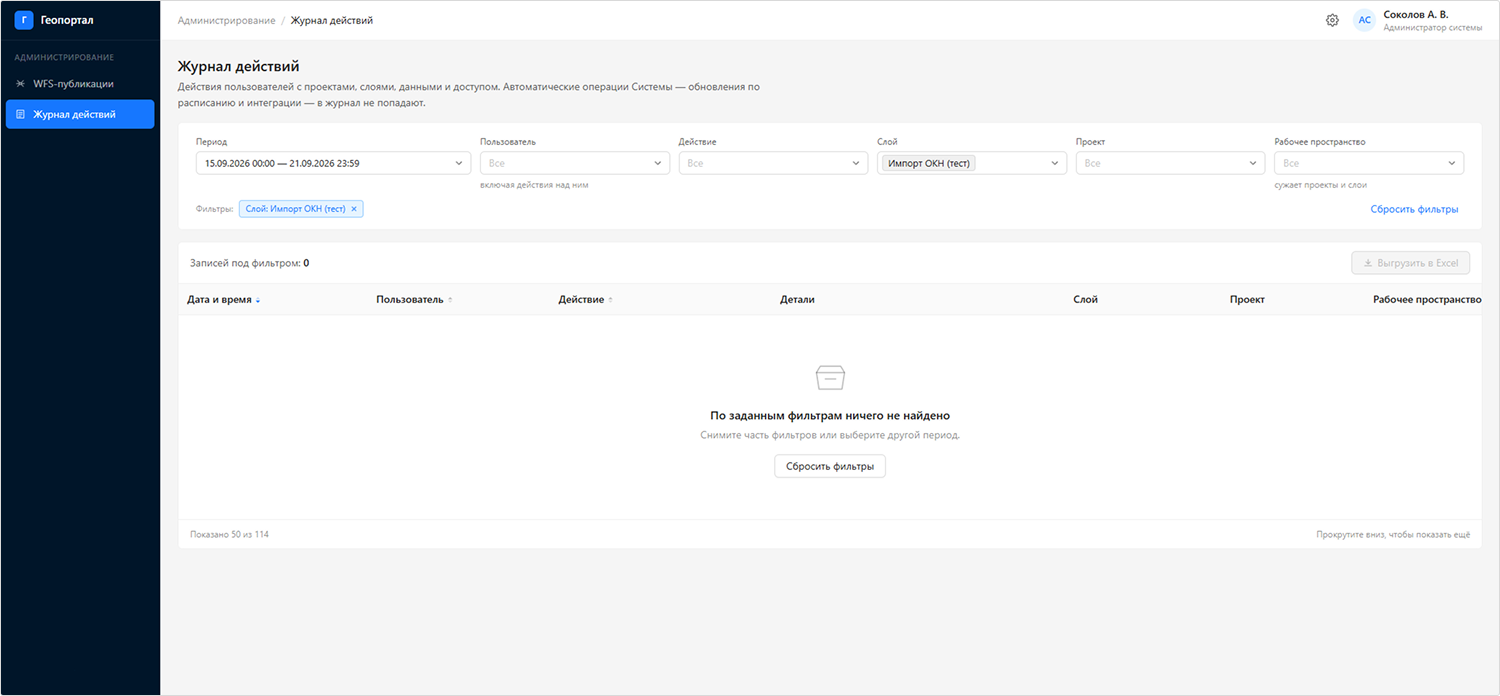1500x696 pixels.
Task: Click the Геопортал logo icon
Action: pyautogui.click(x=24, y=20)
